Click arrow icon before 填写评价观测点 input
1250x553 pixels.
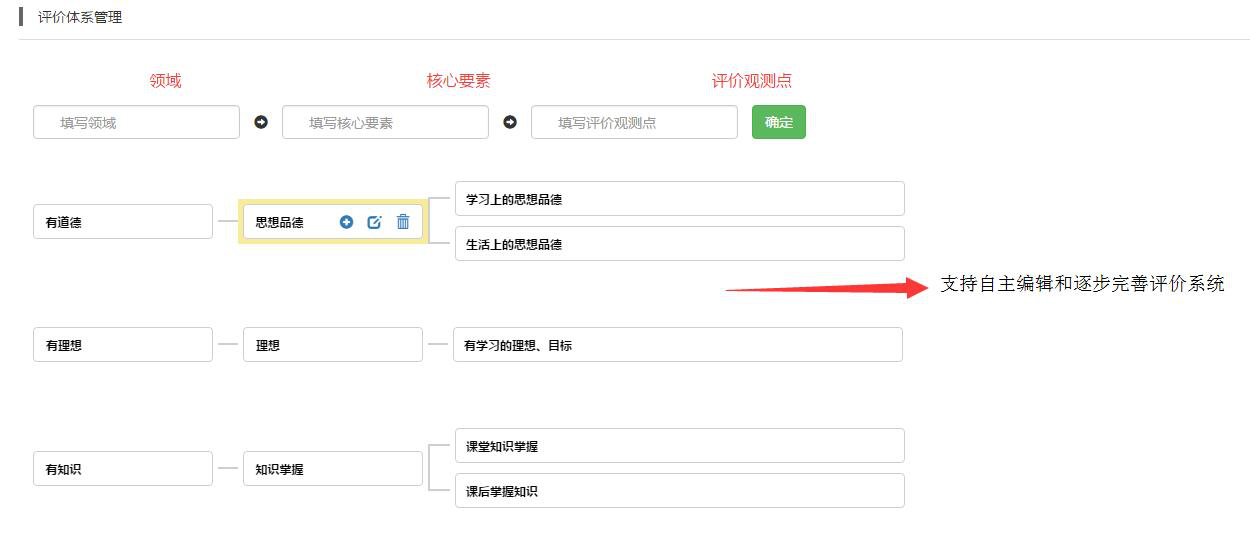[510, 122]
